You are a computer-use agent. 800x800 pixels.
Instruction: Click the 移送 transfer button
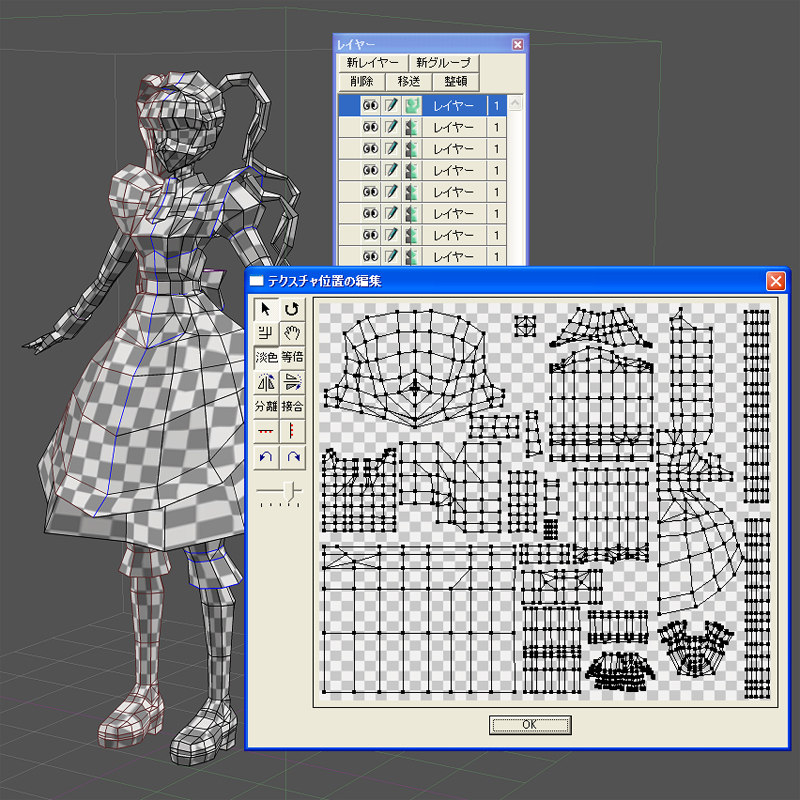tap(409, 82)
